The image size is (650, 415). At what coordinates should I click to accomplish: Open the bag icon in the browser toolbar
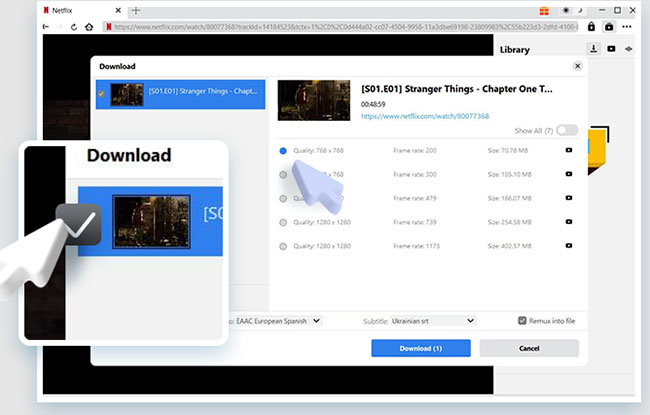click(x=609, y=27)
